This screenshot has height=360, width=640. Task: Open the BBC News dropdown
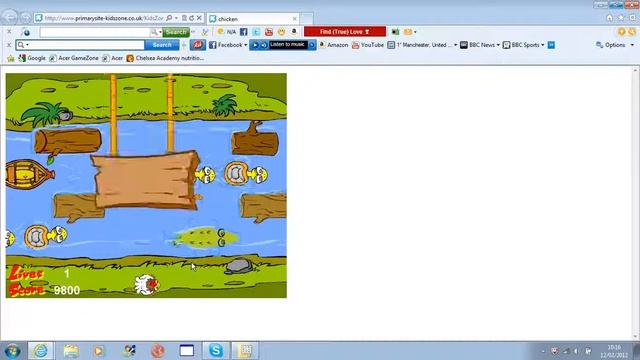(498, 45)
